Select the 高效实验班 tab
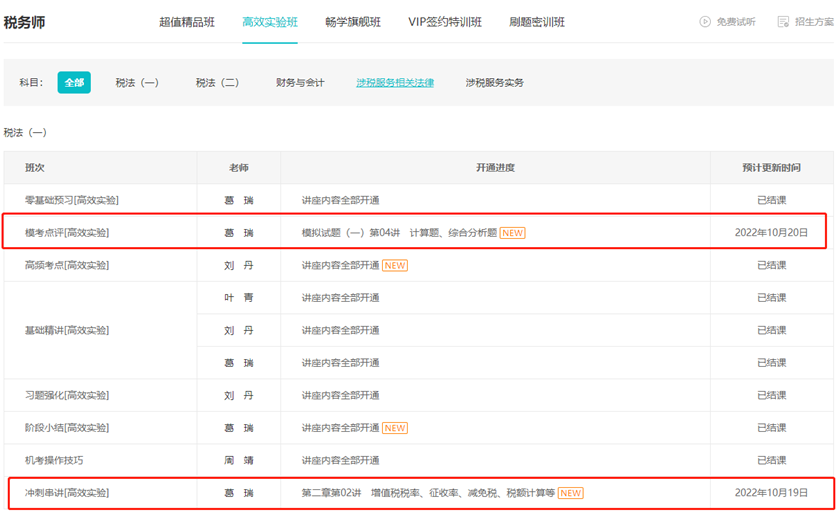The height and width of the screenshot is (514, 840). [x=270, y=22]
